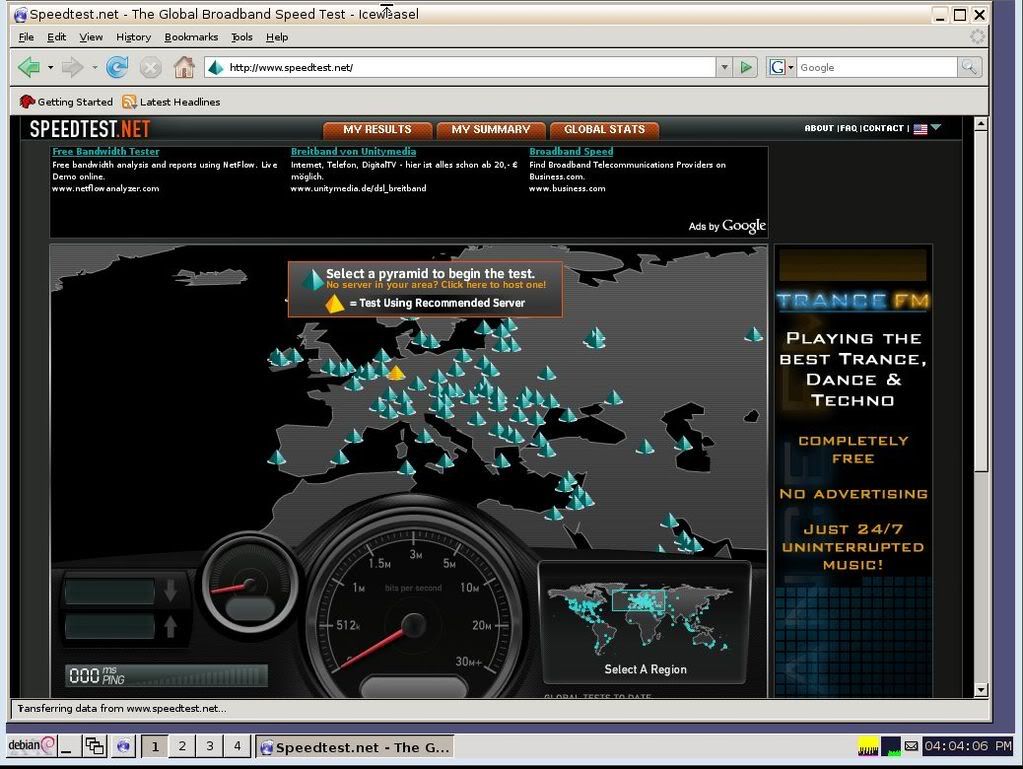Switch to workspace 3

pyautogui.click(x=209, y=746)
